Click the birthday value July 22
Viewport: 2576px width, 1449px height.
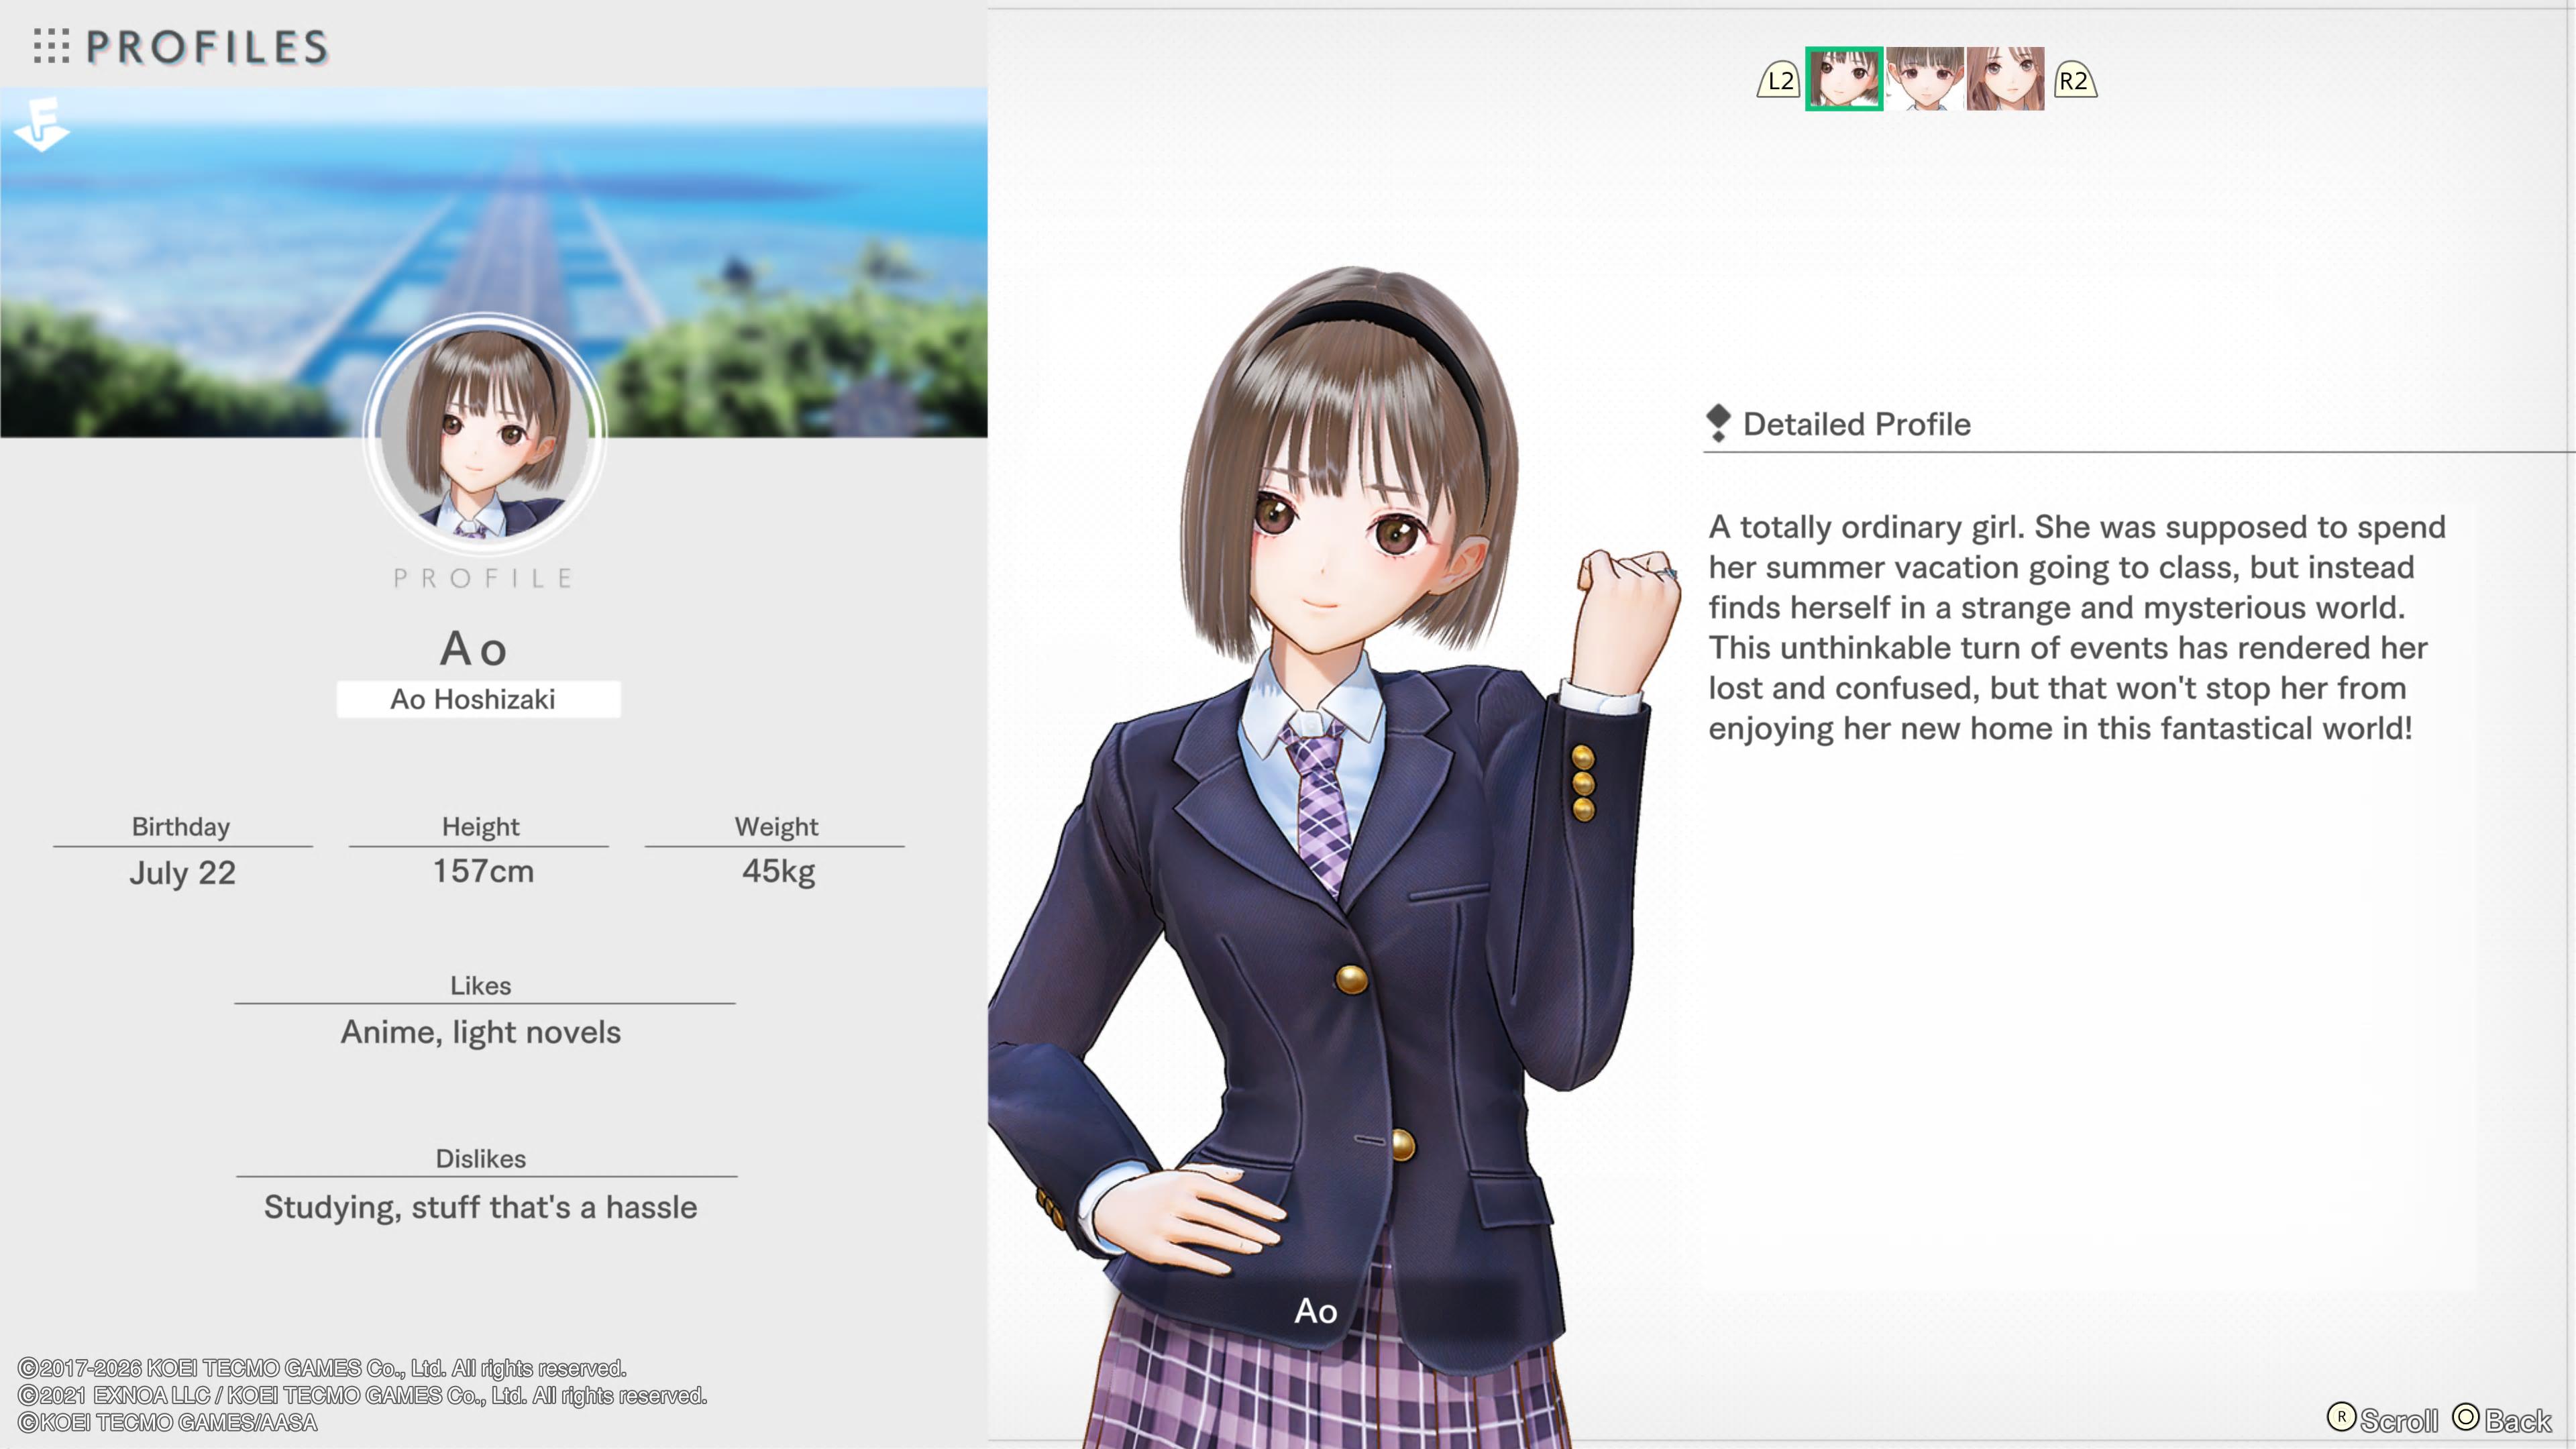click(x=182, y=873)
